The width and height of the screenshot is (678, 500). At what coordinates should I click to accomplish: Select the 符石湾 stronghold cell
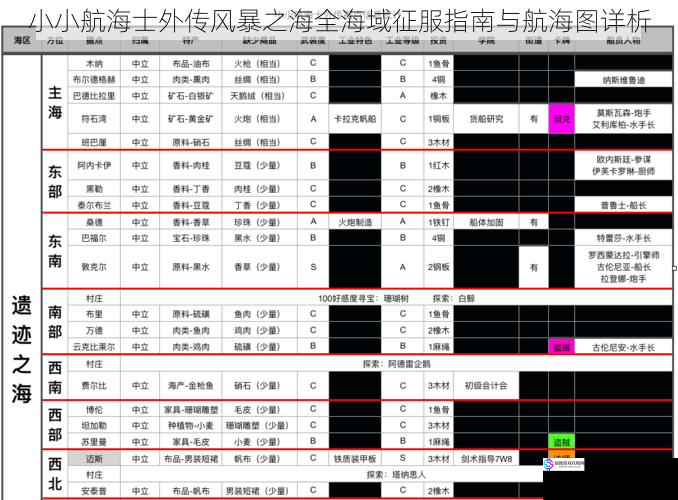[x=94, y=119]
